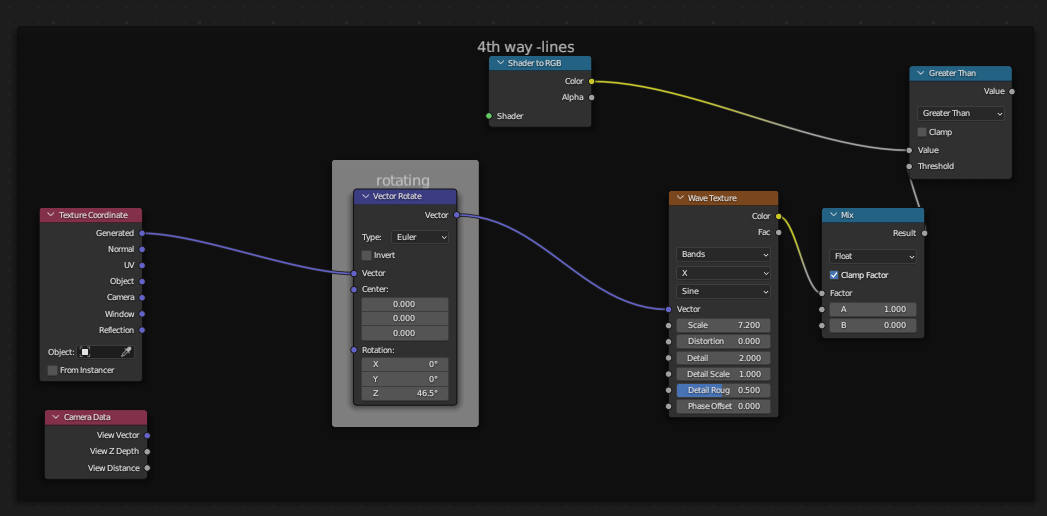1047x516 pixels.
Task: Click the Wave Texture Scale field
Action: tap(723, 325)
